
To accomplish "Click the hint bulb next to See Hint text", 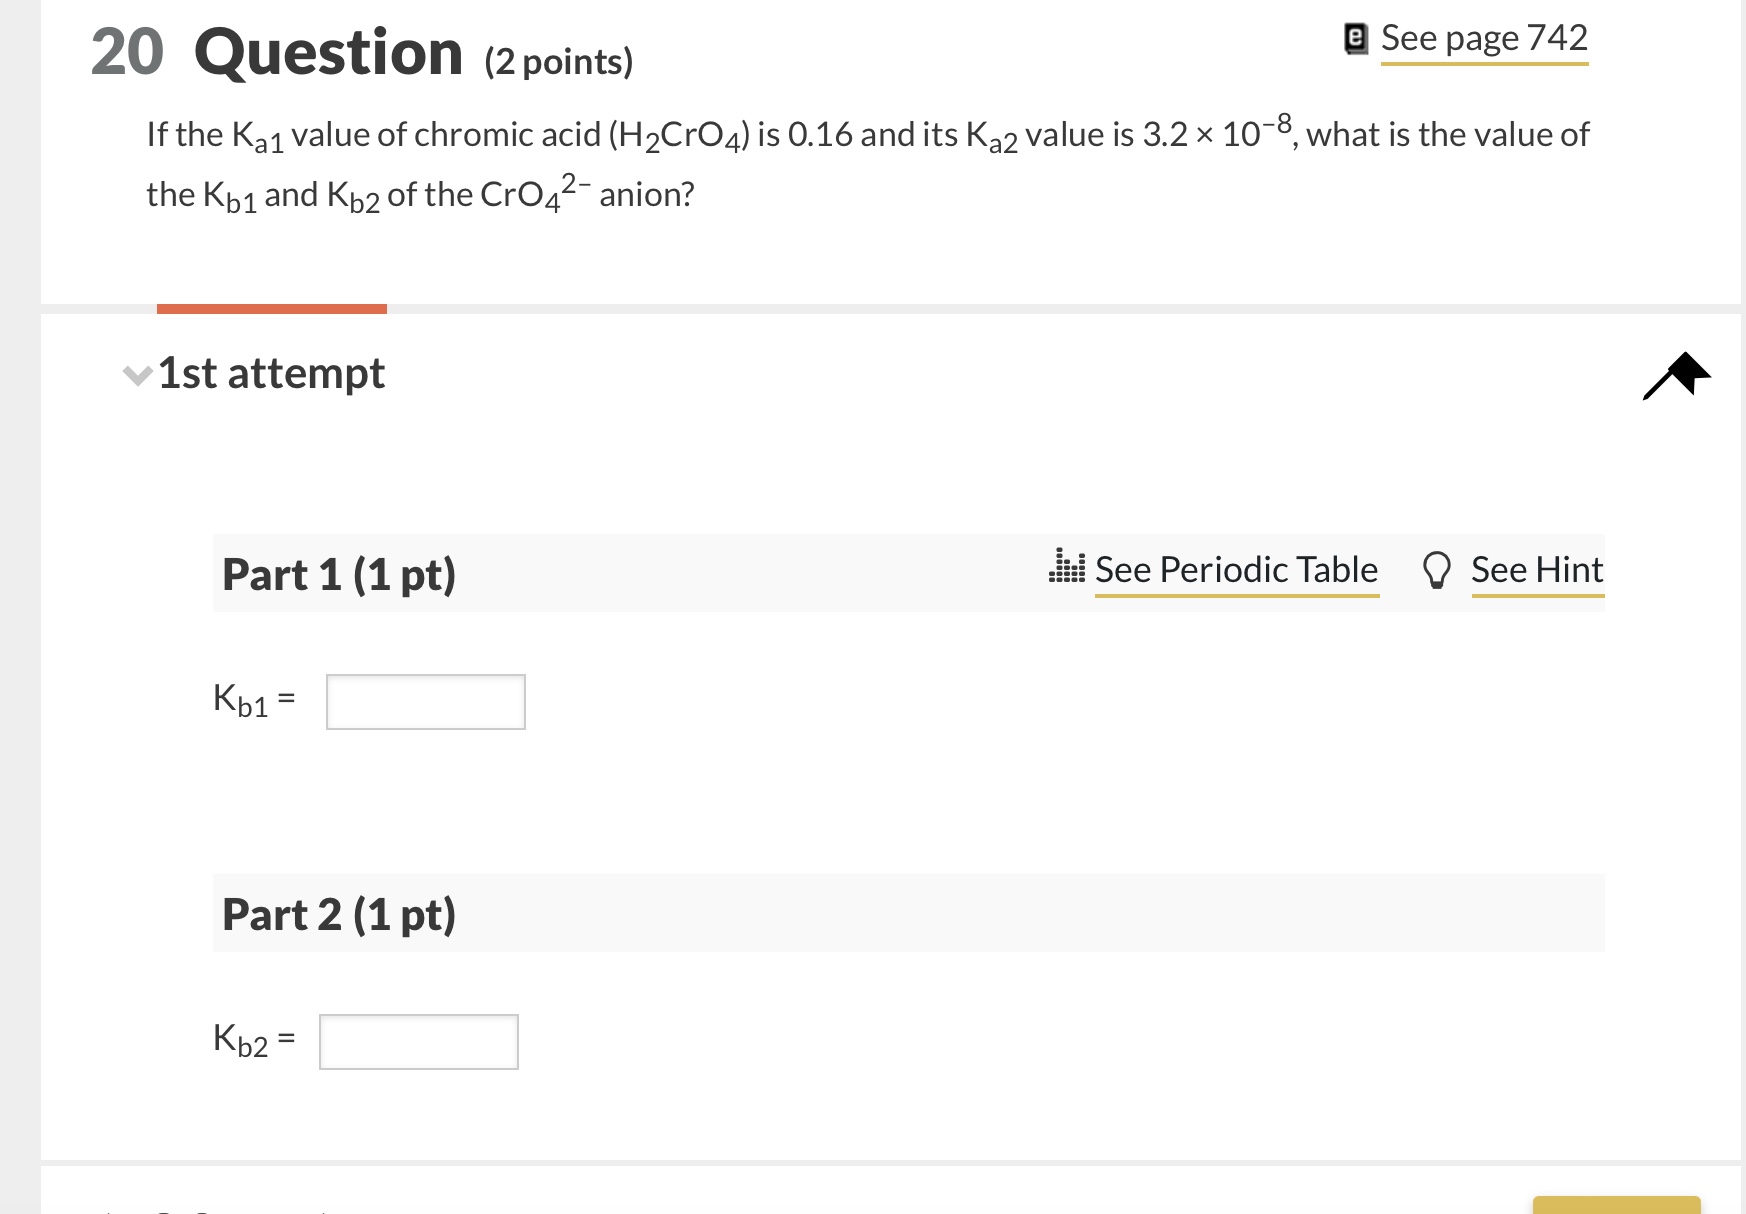I will [1437, 570].
